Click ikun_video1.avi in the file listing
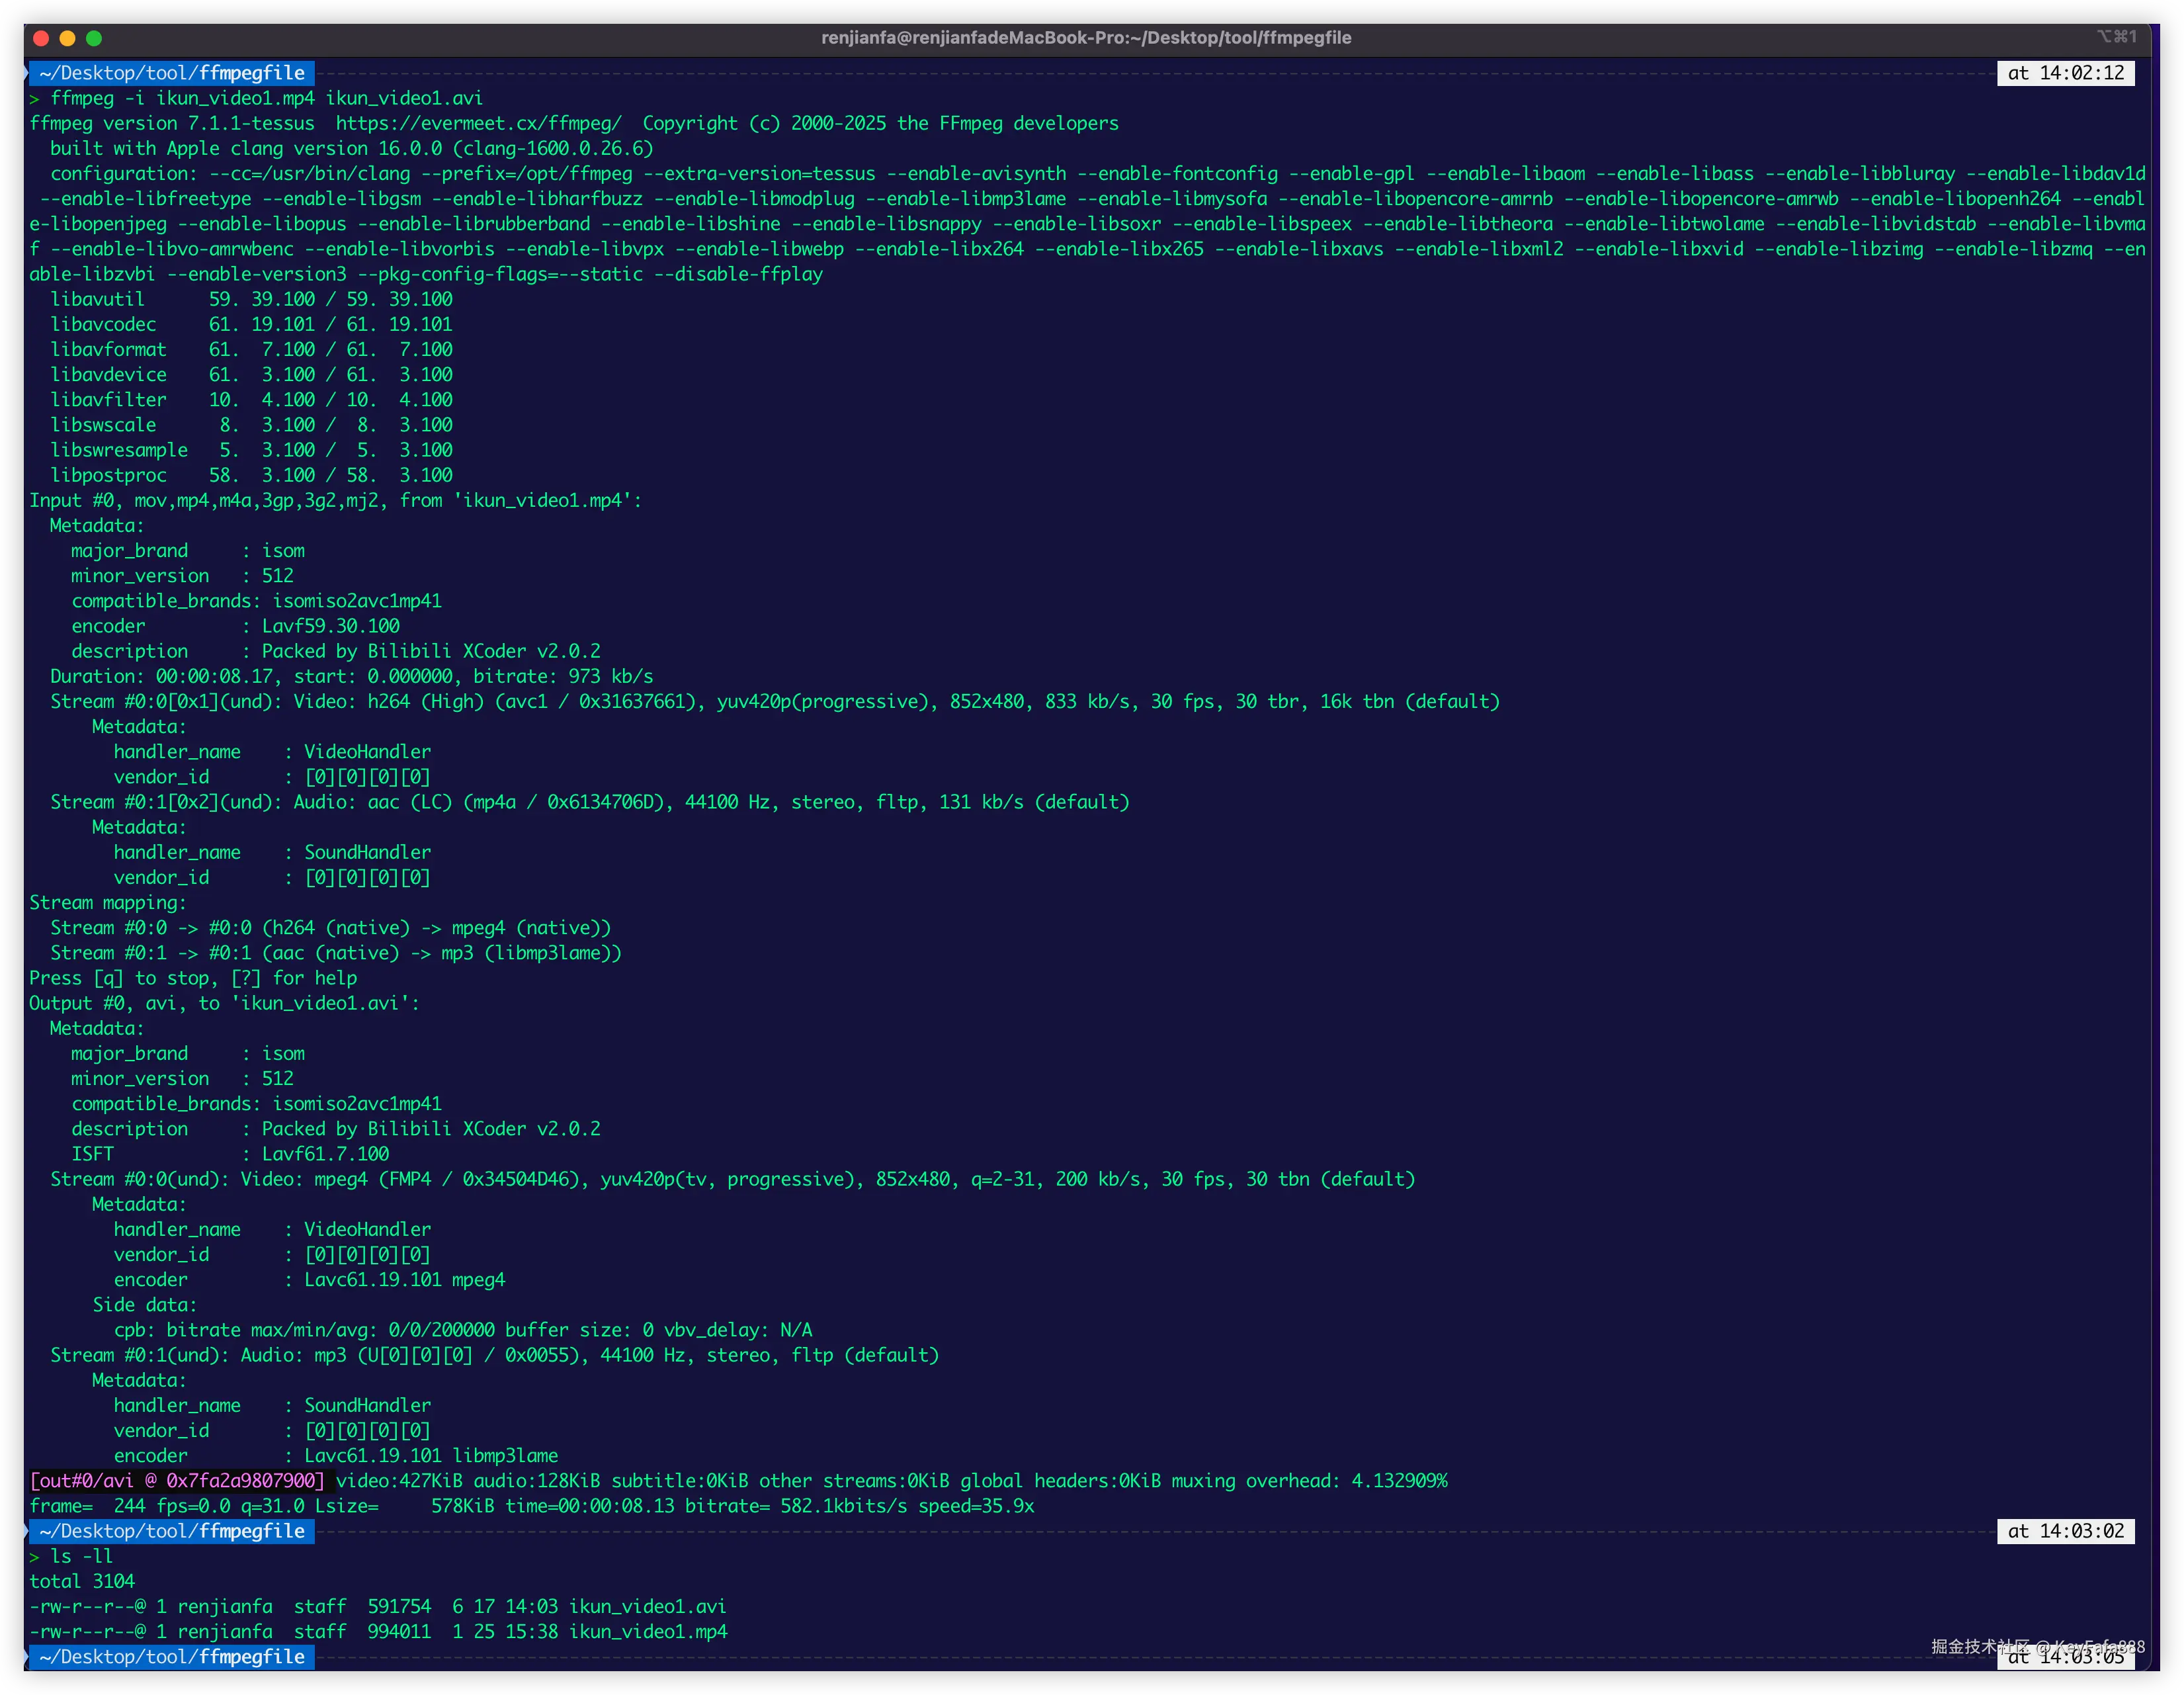The width and height of the screenshot is (2184, 1695). pos(647,1606)
